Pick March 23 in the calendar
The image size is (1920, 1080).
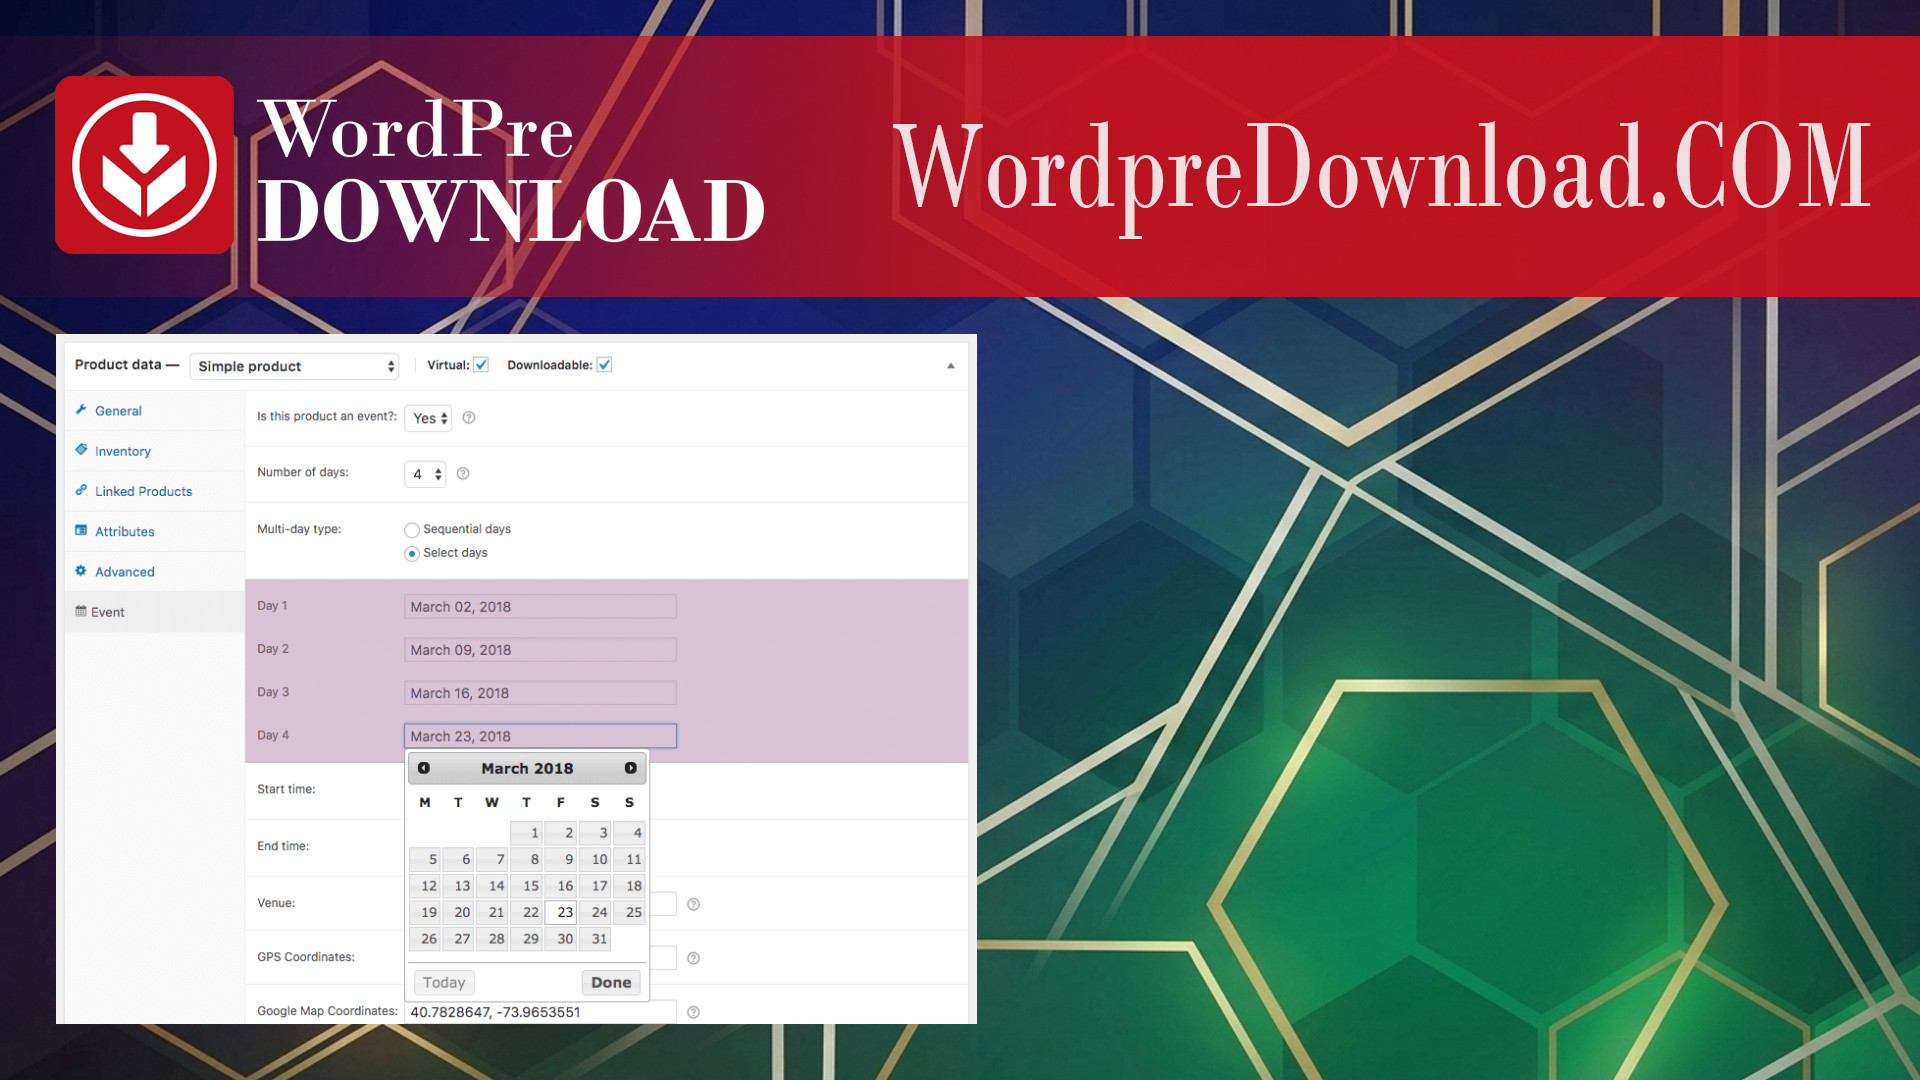(561, 912)
